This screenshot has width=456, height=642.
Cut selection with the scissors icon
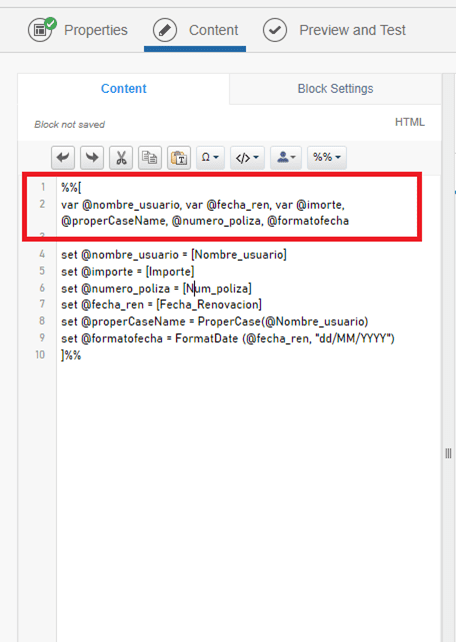(x=121, y=158)
